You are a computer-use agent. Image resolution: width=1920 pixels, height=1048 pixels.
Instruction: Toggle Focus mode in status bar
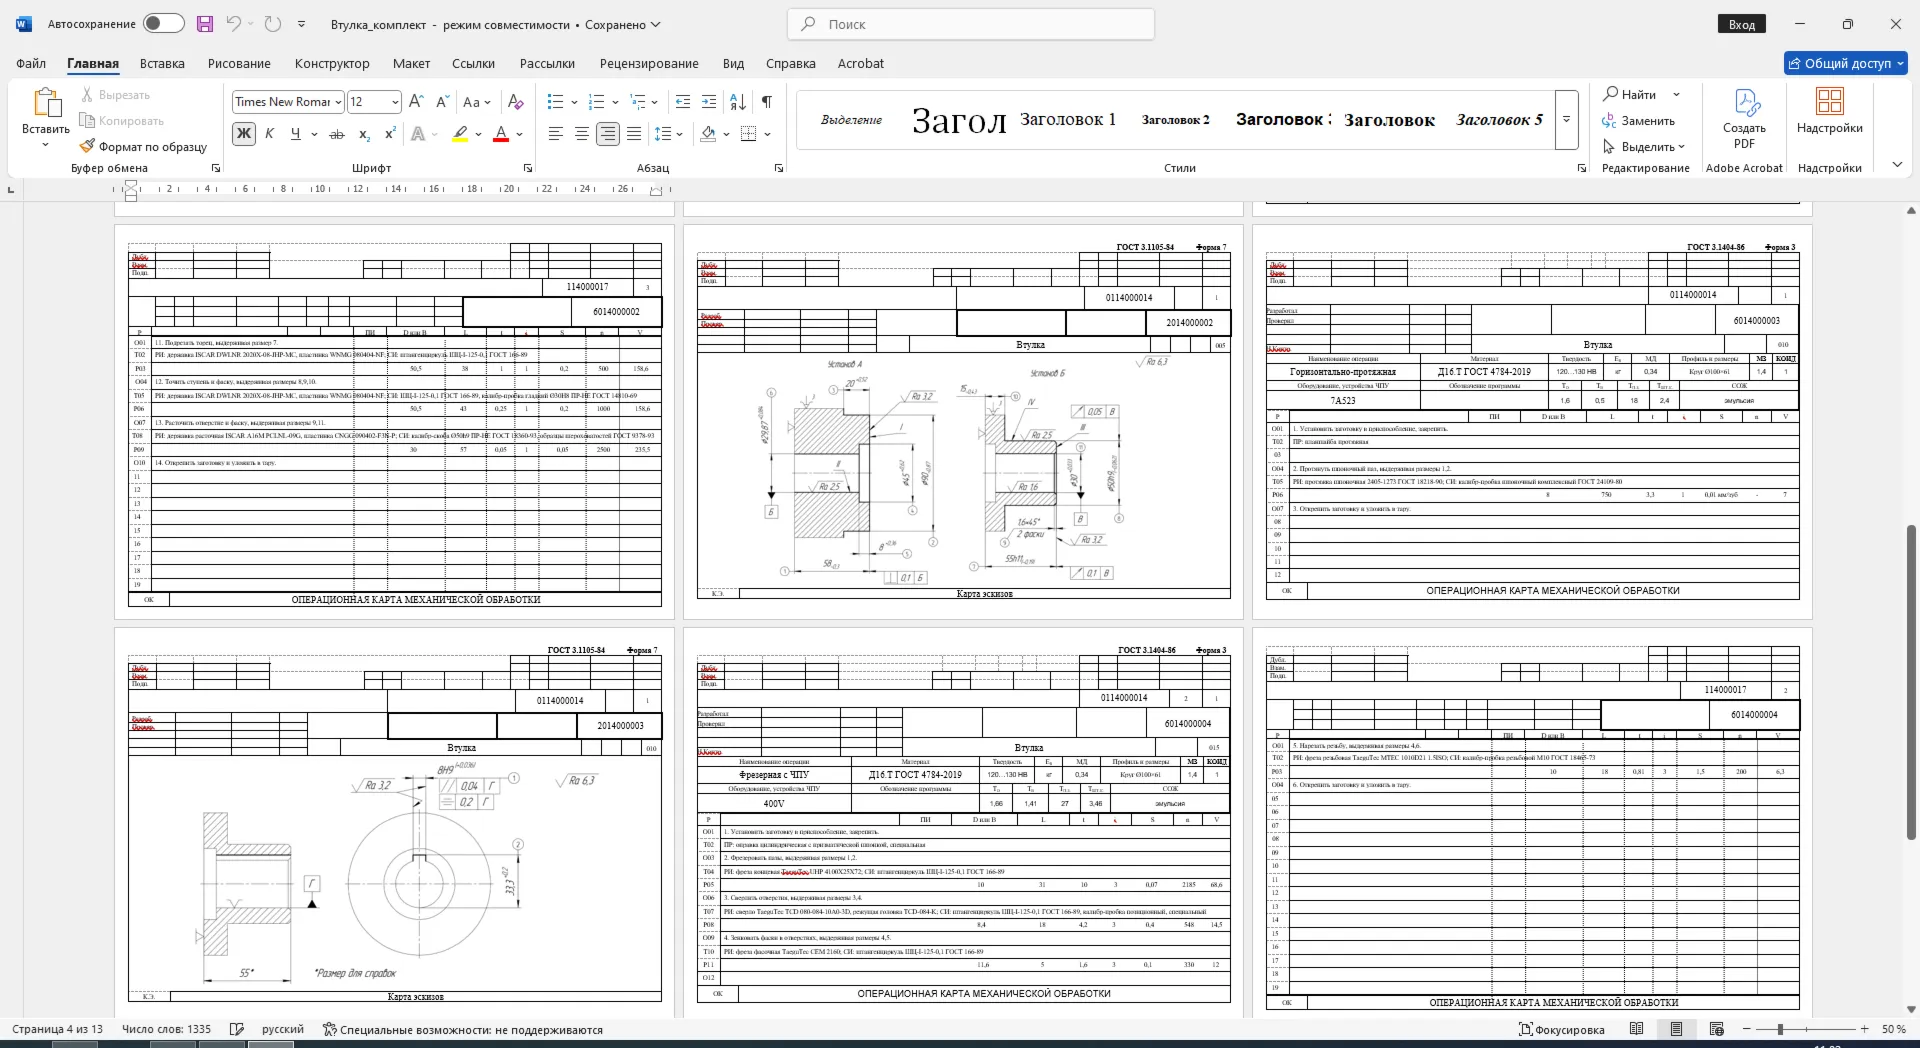pyautogui.click(x=1561, y=1029)
